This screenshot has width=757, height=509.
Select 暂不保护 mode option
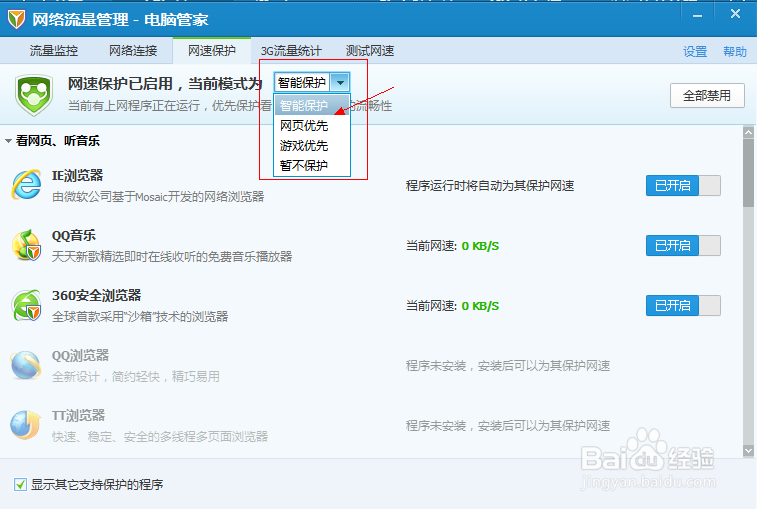312,165
